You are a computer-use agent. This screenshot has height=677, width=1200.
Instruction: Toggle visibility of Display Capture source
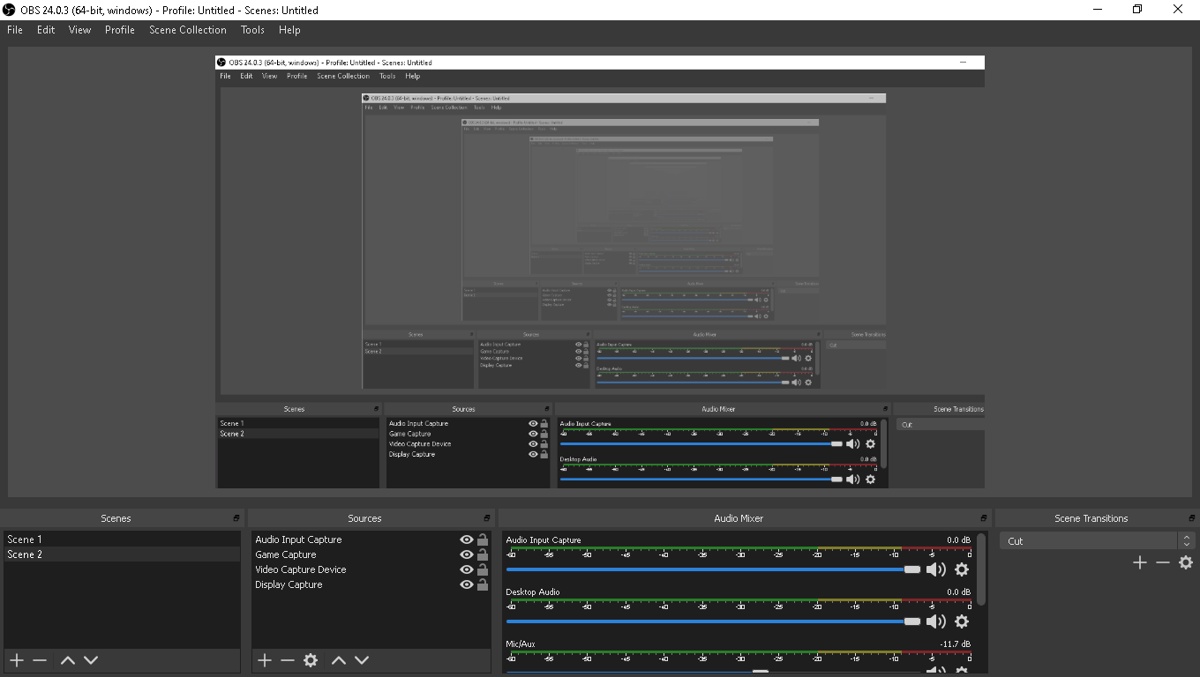[x=466, y=585]
